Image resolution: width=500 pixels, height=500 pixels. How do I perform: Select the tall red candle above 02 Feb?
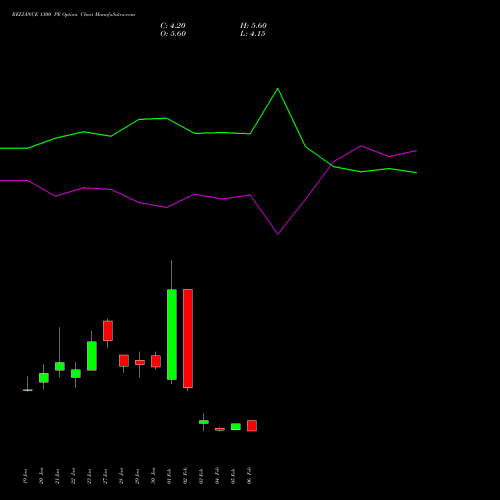188,338
